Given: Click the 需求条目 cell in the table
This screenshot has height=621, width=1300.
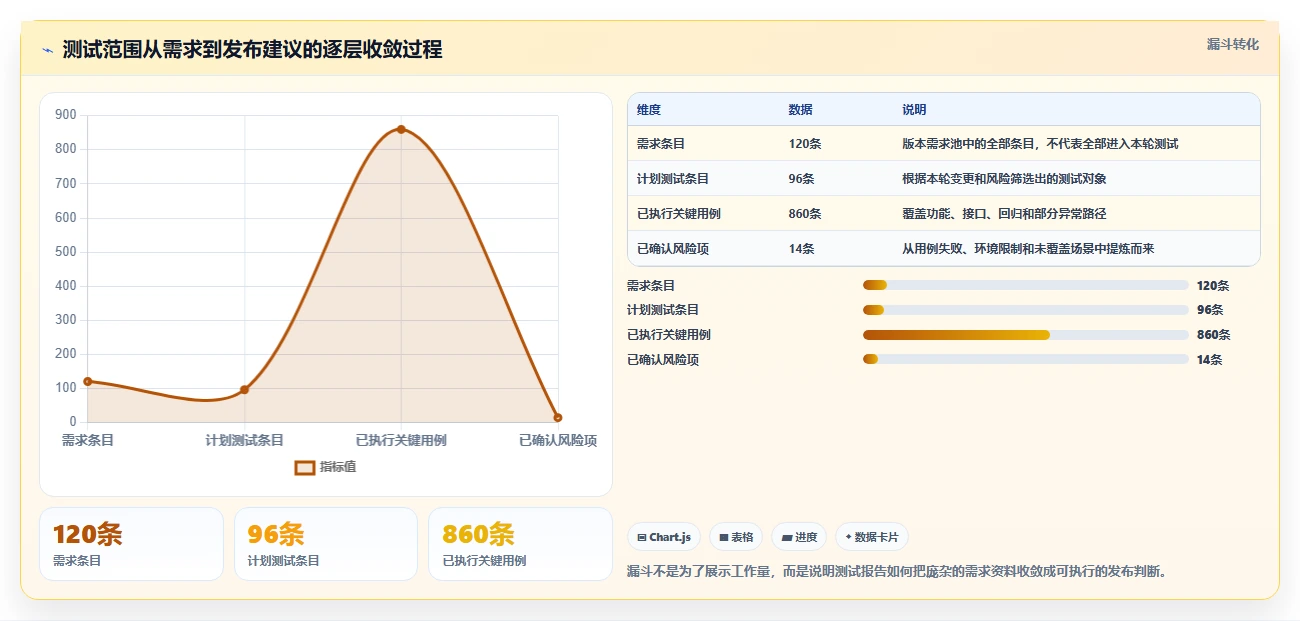Looking at the screenshot, I should coord(661,144).
